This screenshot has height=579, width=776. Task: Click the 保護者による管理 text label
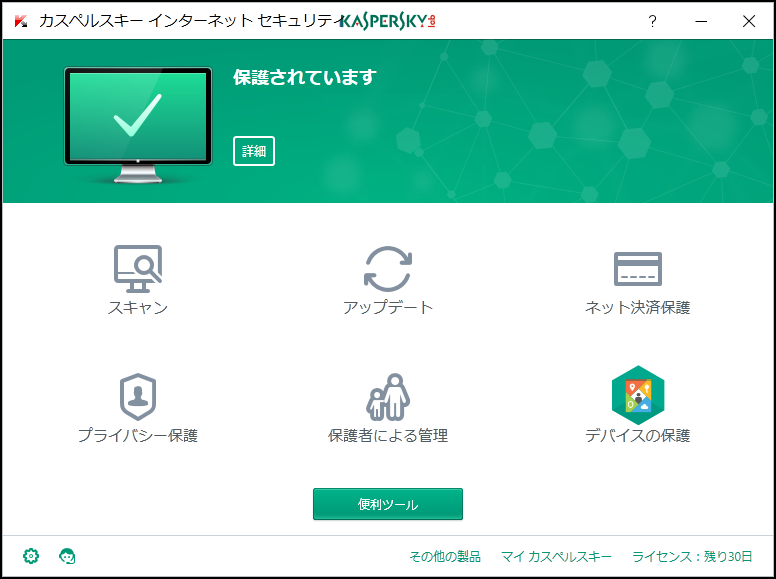tap(388, 435)
